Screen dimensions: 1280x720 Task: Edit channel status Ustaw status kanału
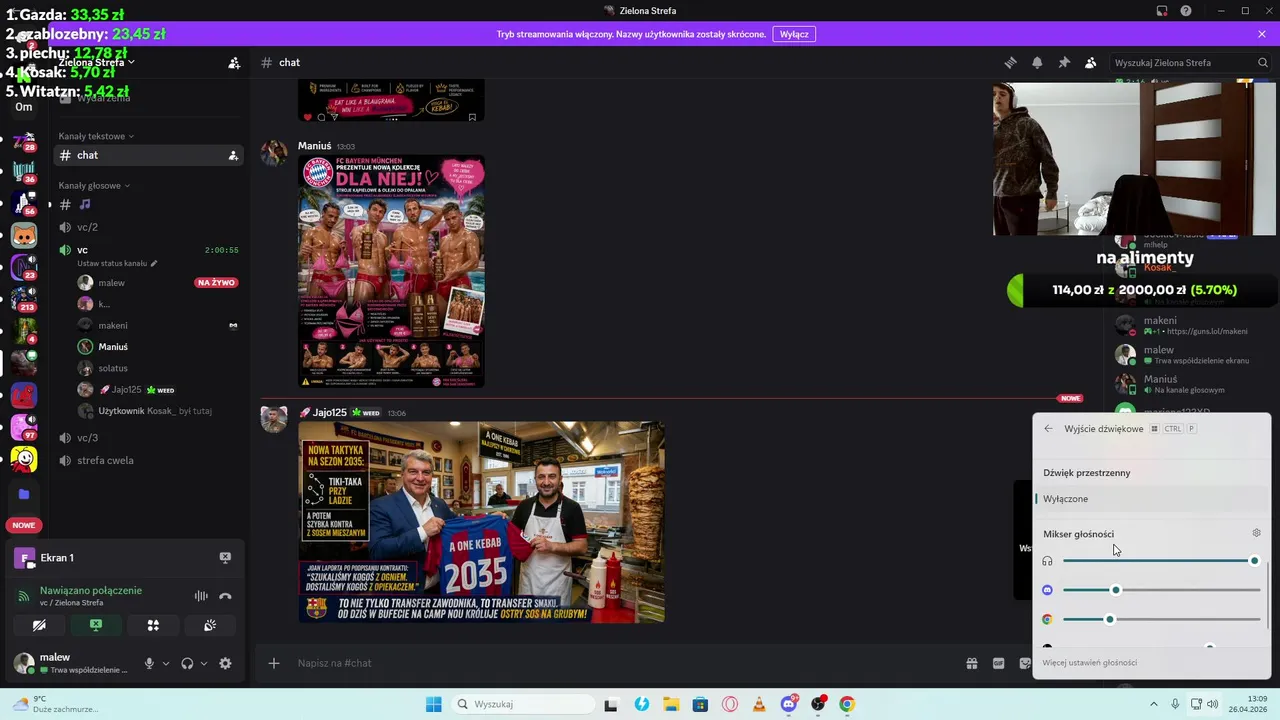click(117, 263)
